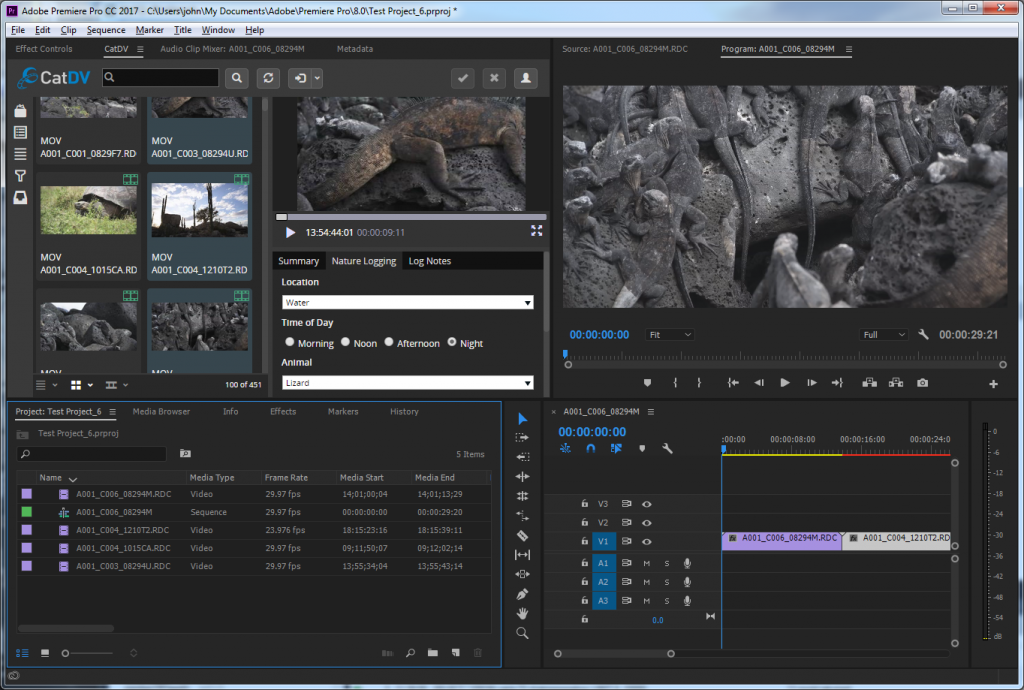Open timeline display settings wrench

(x=667, y=448)
